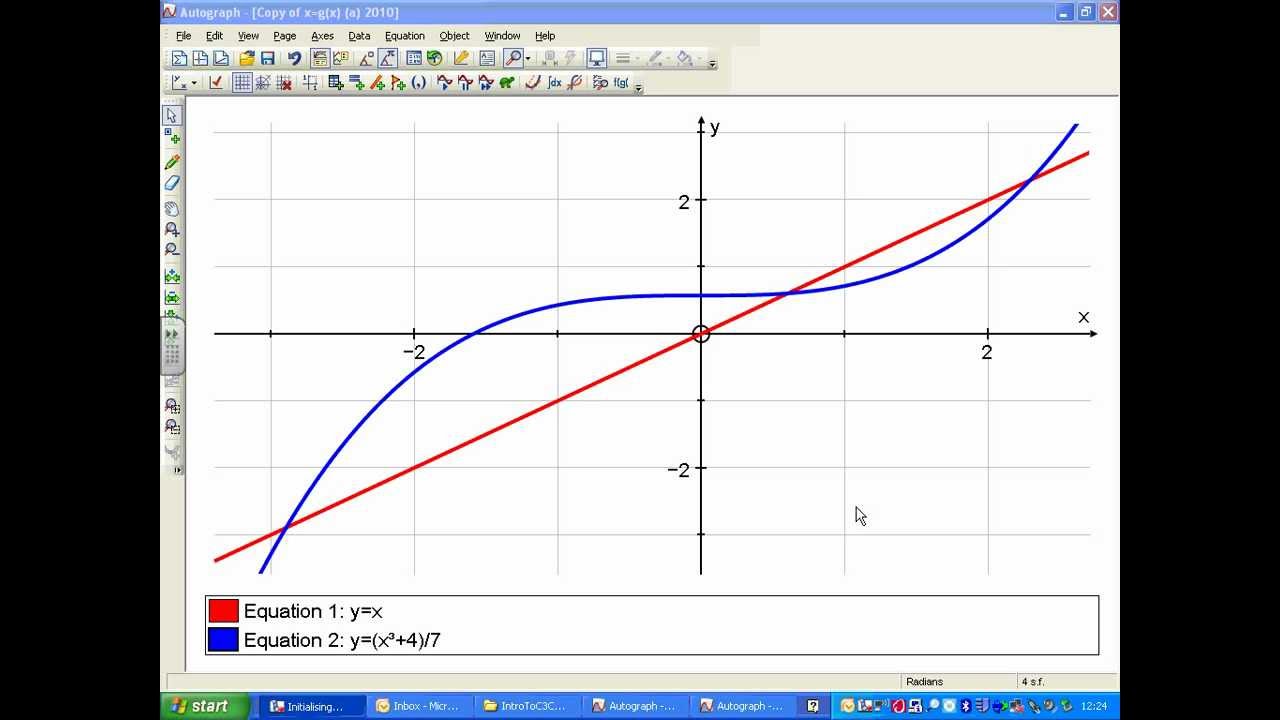Click the Enter Shape icon with plus

398,83
